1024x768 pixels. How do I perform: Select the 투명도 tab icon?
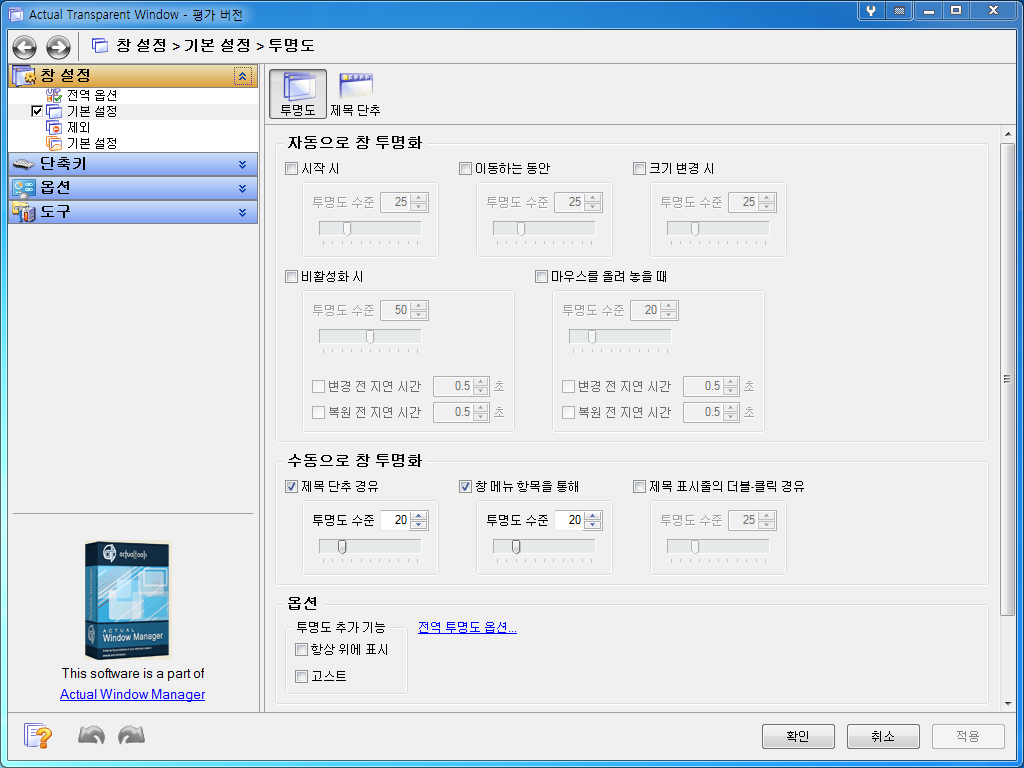297,94
